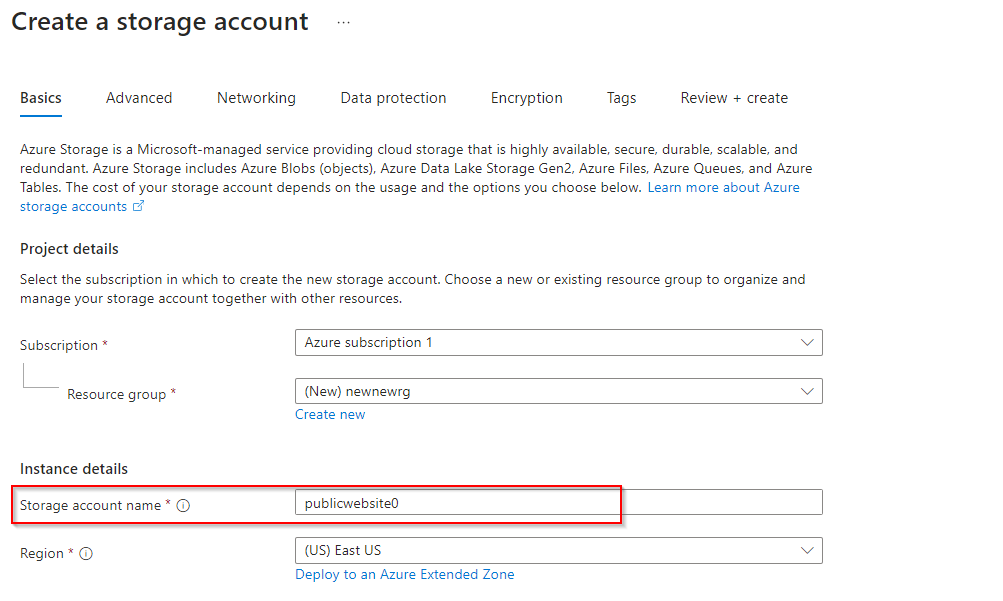This screenshot has width=1003, height=601.
Task: Show info tooltip for Storage account name
Action: (x=183, y=506)
